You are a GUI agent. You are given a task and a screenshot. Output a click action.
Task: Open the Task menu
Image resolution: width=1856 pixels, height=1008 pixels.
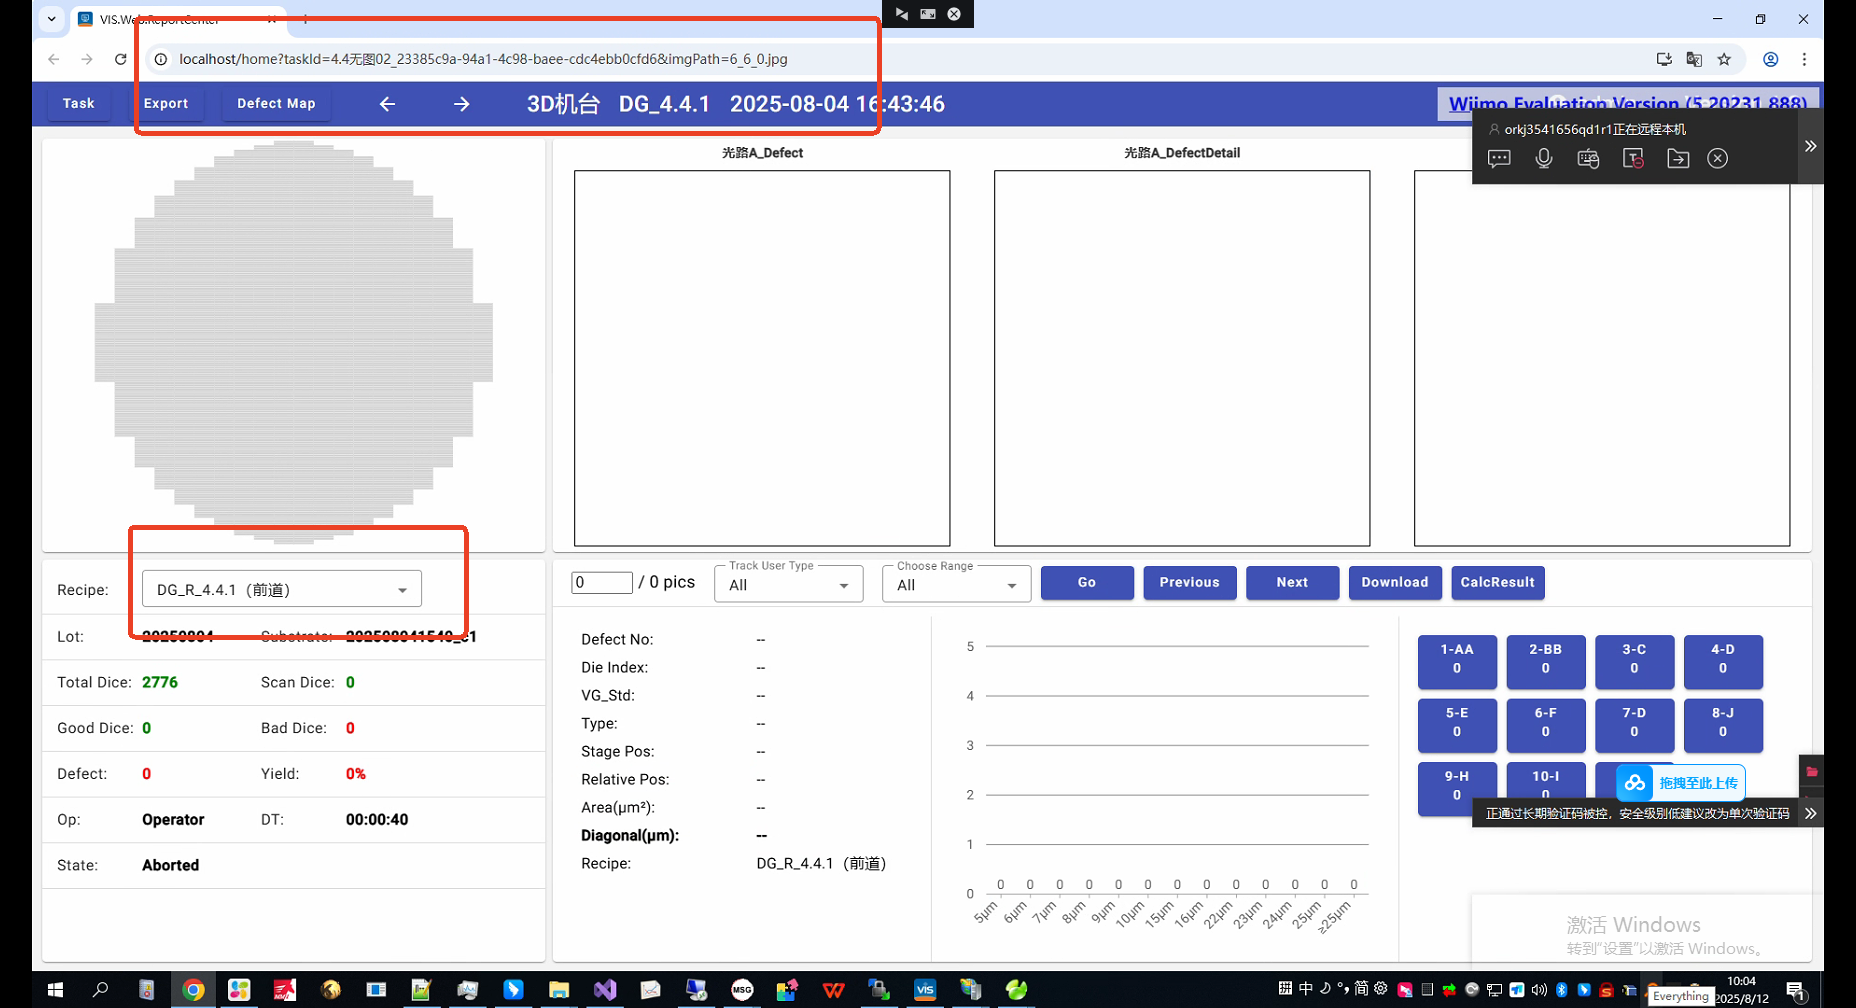click(x=78, y=103)
